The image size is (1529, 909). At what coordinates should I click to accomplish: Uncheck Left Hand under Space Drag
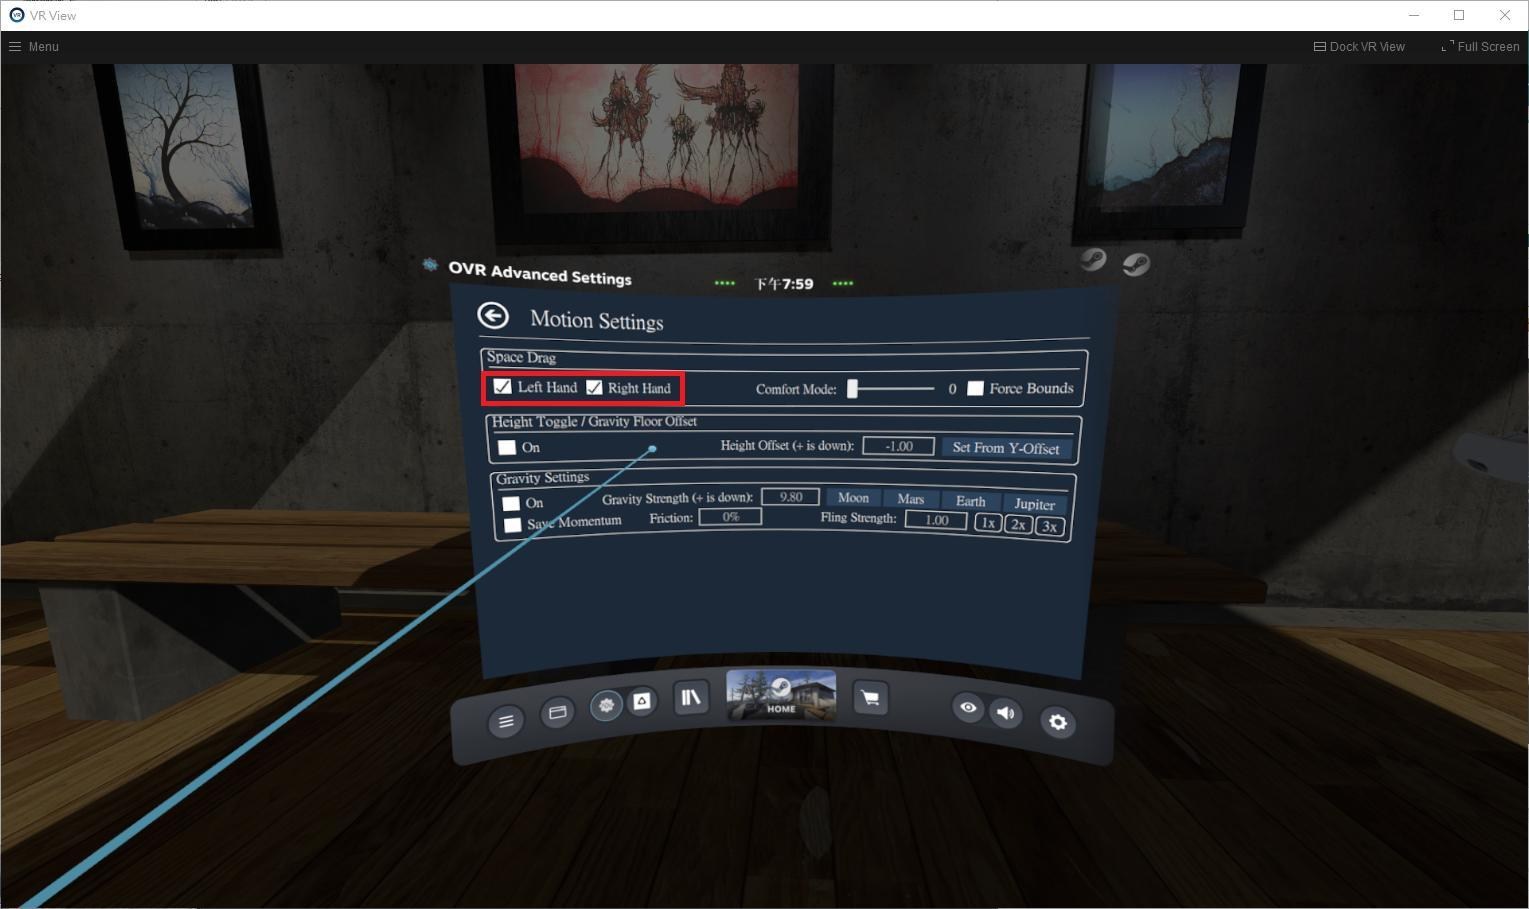point(502,386)
